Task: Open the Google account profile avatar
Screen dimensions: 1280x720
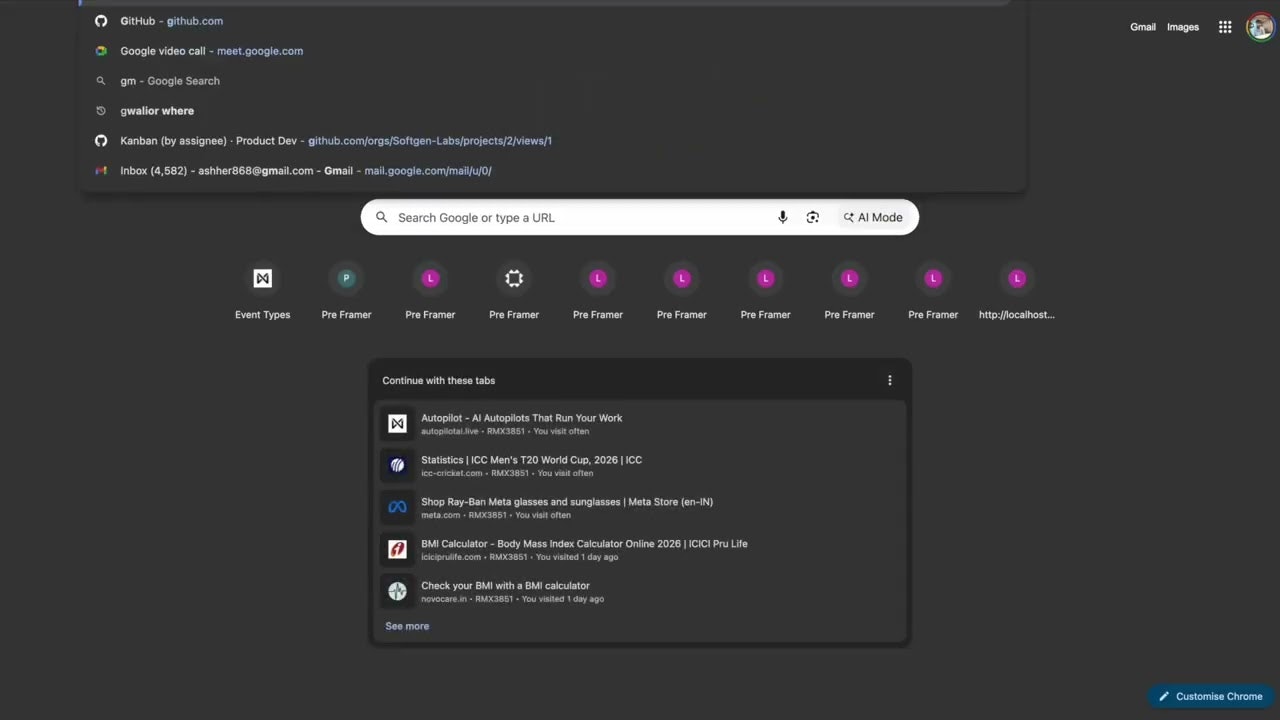Action: coord(1260,27)
